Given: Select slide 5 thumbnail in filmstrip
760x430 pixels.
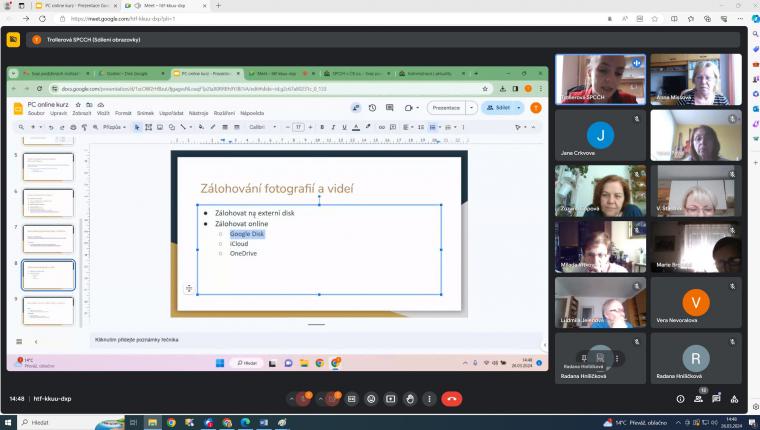Looking at the screenshot, I should tap(48, 167).
